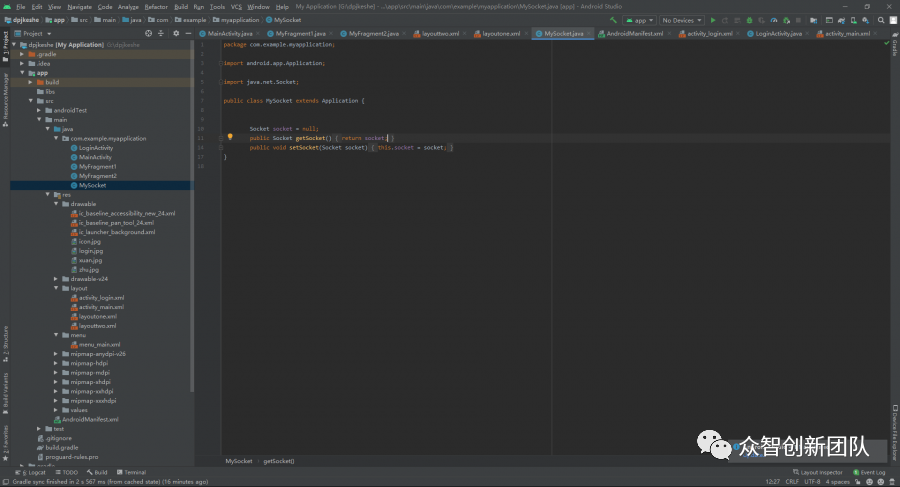This screenshot has width=900, height=487.
Task: Collapse the drawable folder
Action: [56, 204]
